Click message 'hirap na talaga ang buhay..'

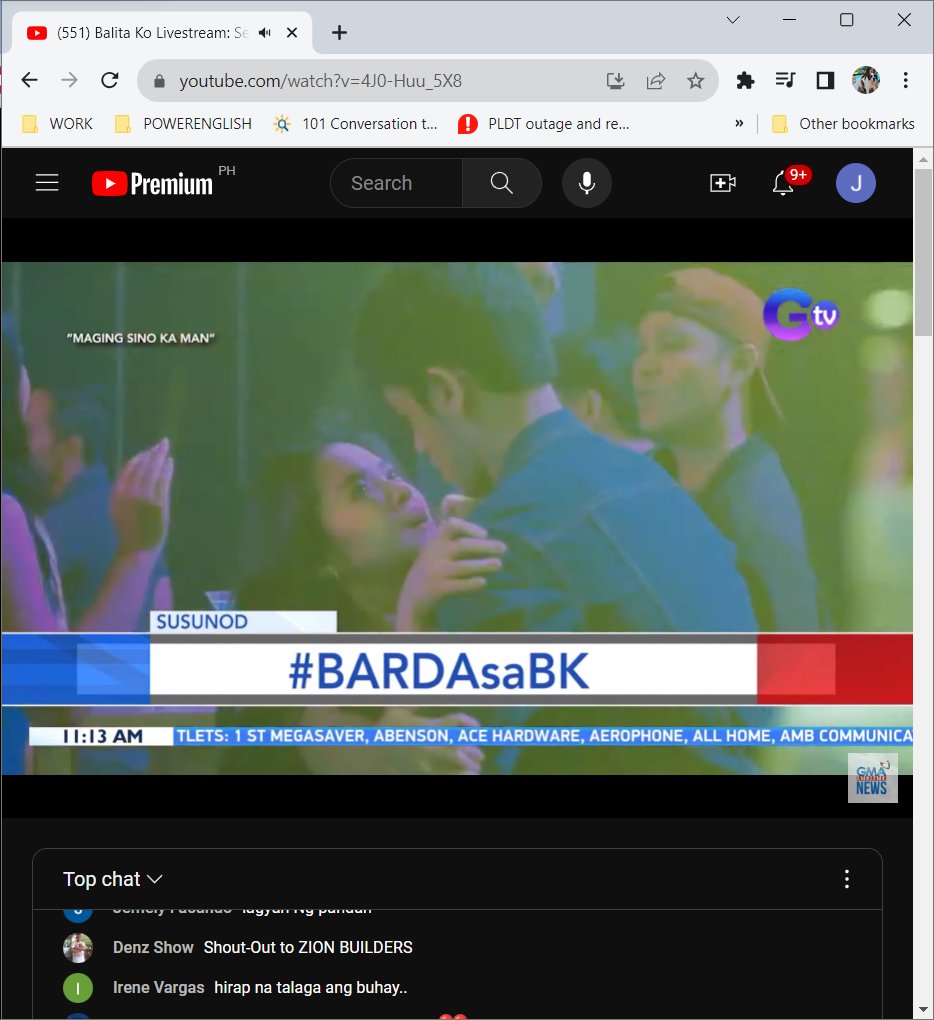point(310,987)
